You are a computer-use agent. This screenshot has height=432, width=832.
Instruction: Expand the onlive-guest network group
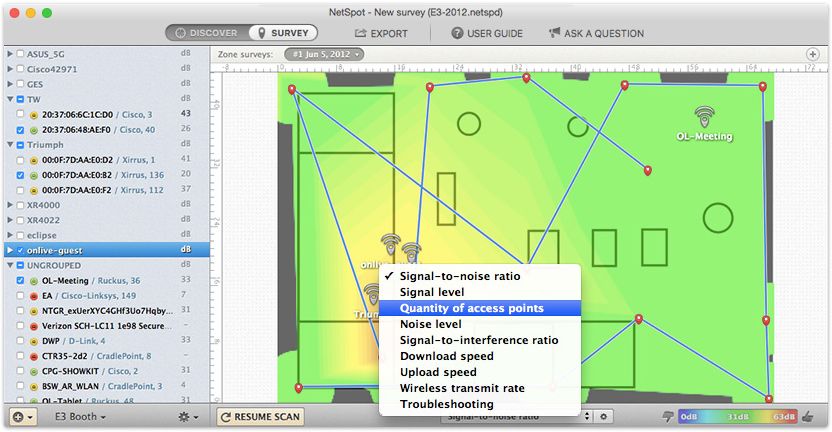click(10, 250)
